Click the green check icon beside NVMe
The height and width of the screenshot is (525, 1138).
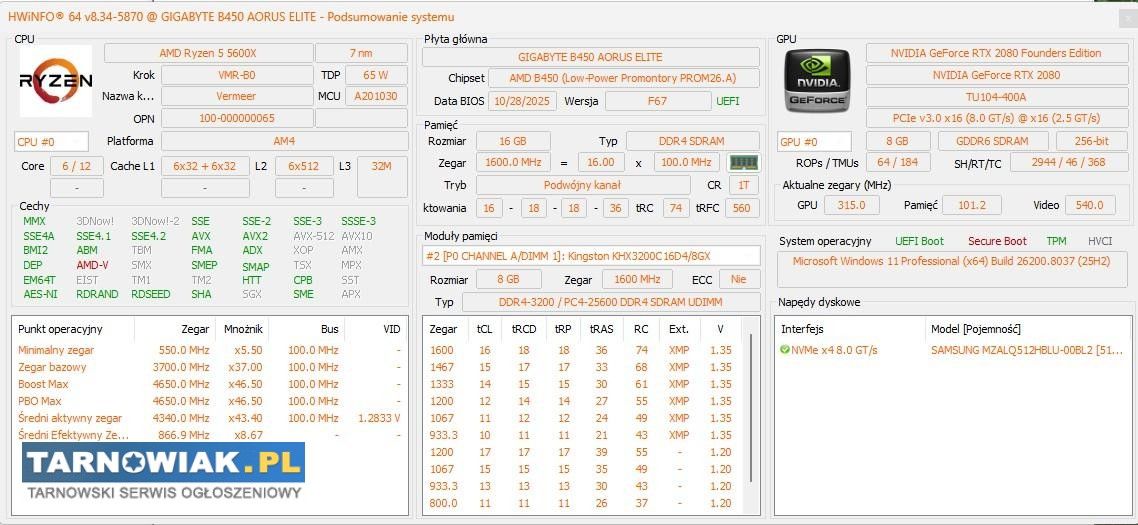[x=785, y=350]
